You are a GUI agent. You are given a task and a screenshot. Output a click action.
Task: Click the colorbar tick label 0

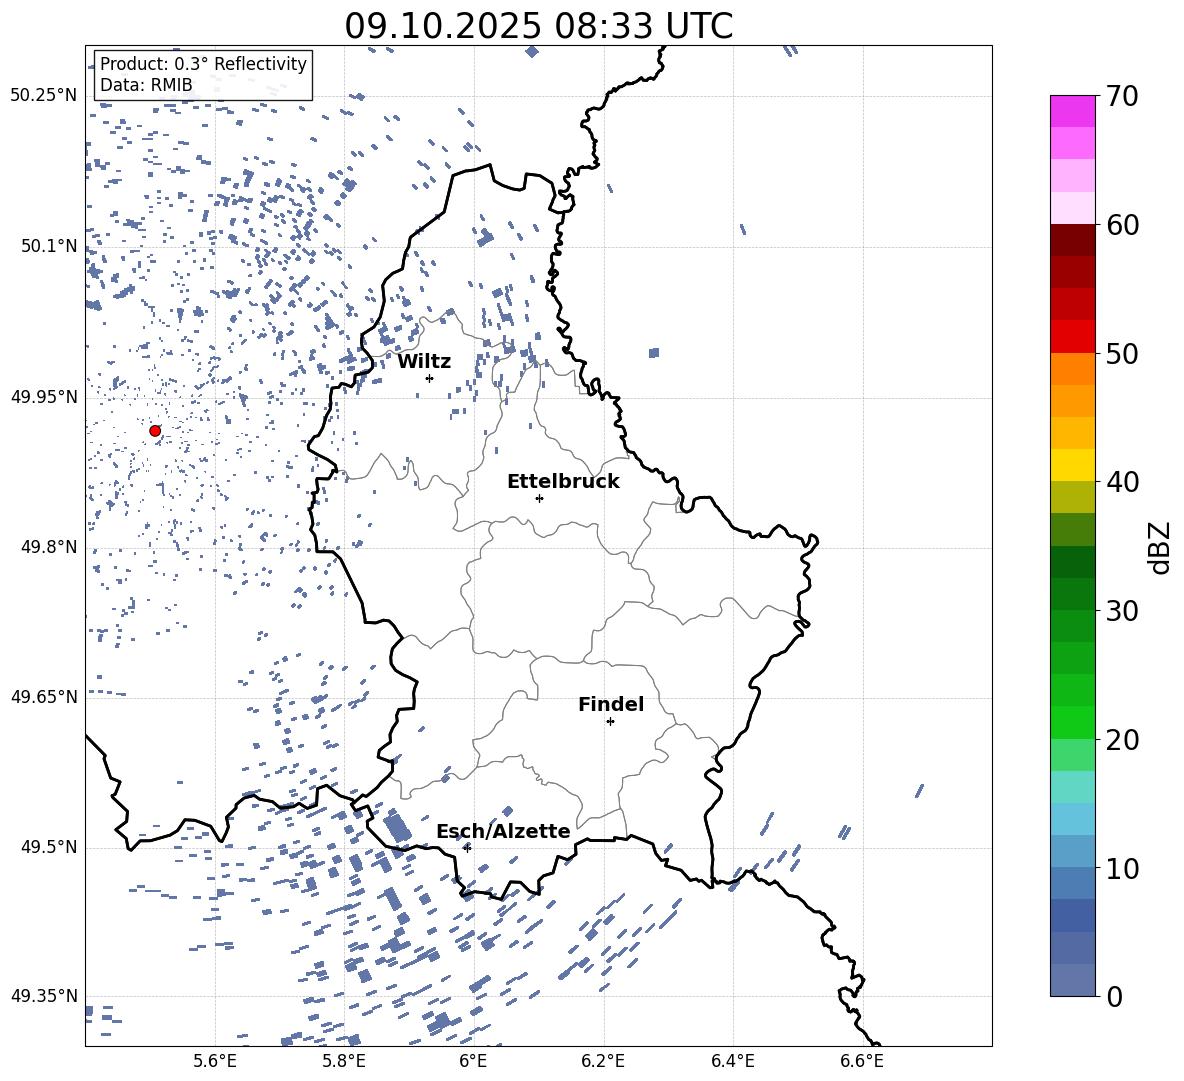1115,996
